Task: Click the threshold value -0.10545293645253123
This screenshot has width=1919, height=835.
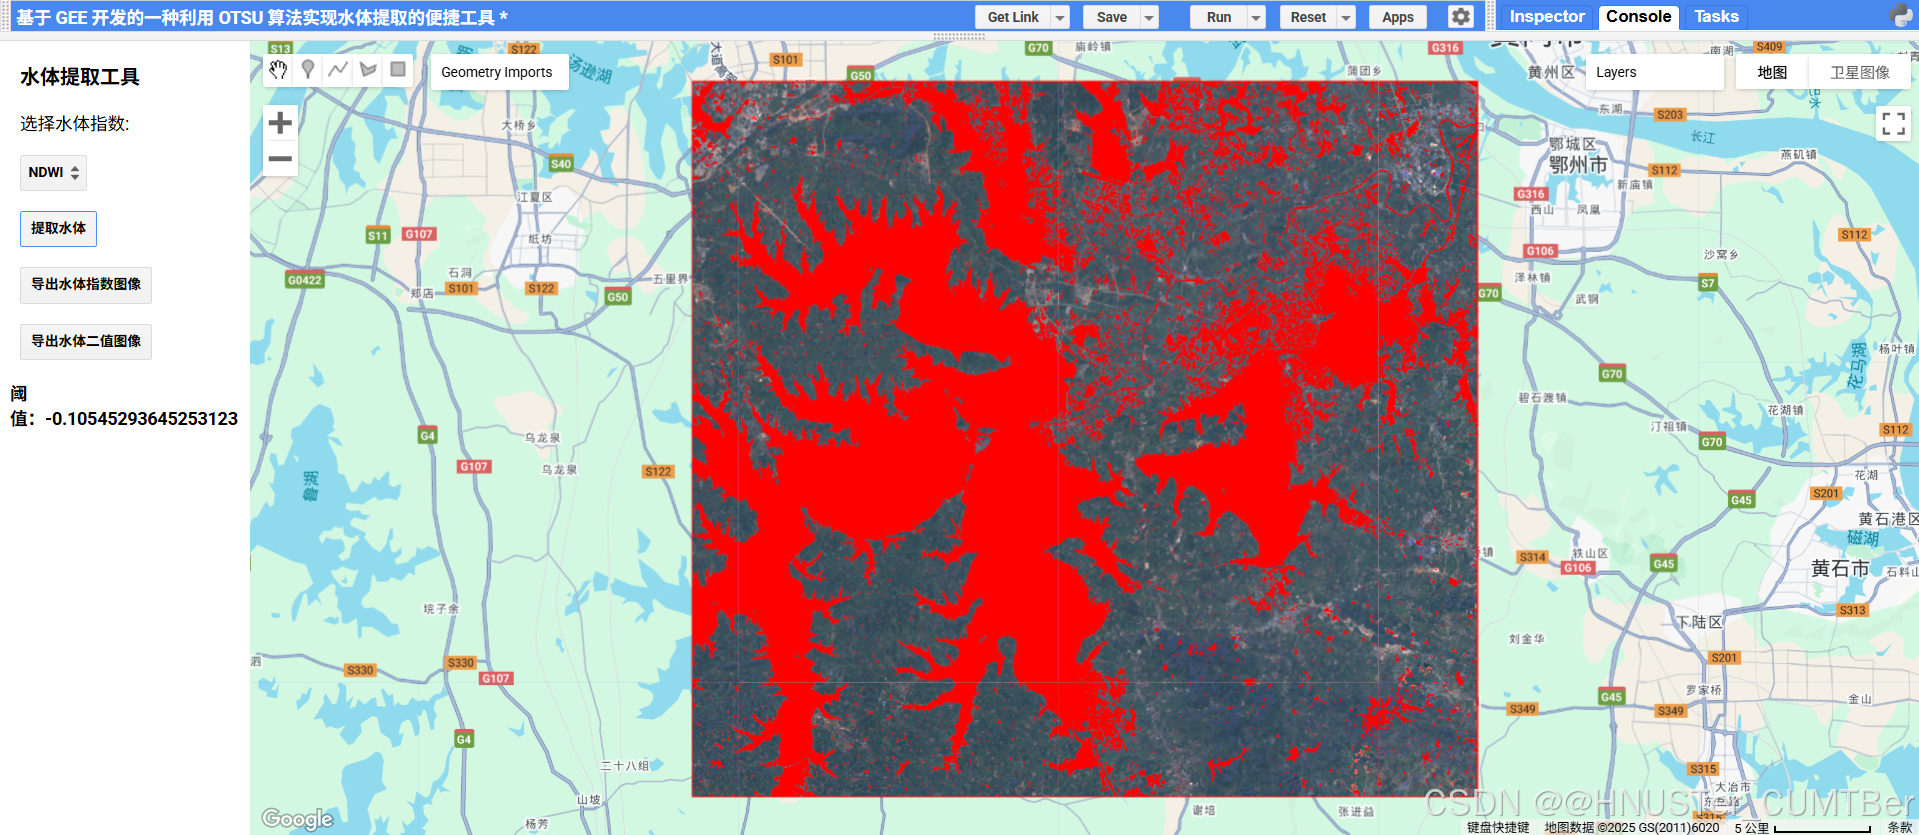Action: (141, 419)
